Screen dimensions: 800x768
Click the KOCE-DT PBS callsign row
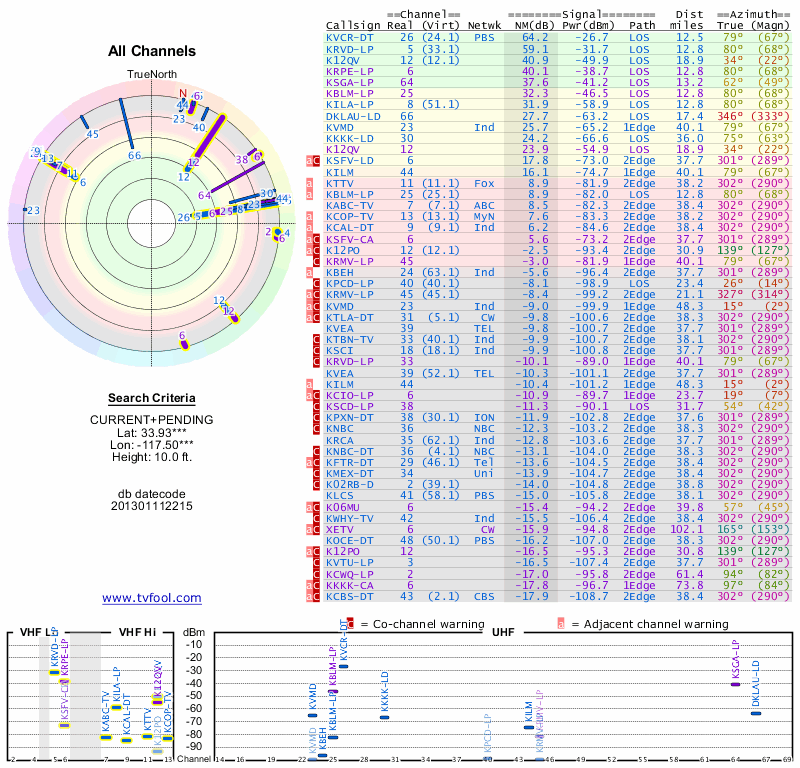coord(349,540)
